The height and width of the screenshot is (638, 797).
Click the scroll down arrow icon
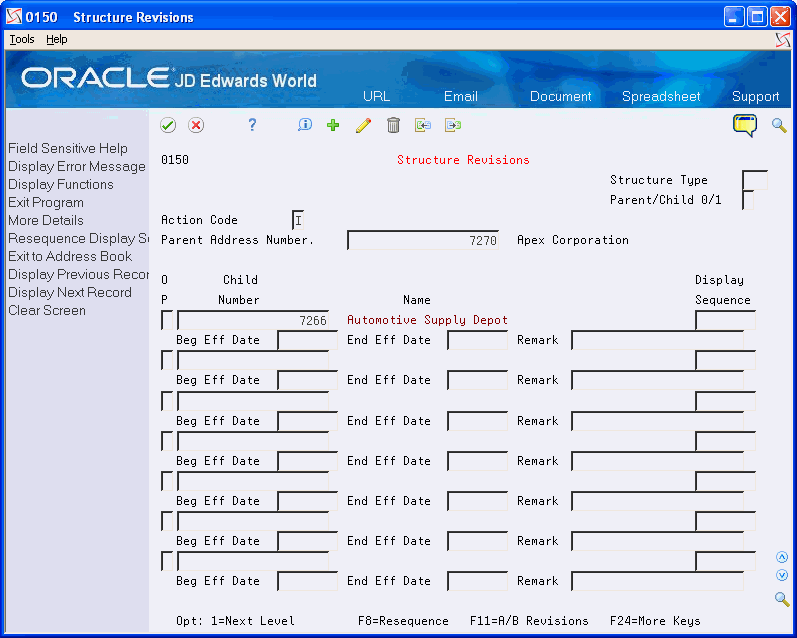(782, 575)
